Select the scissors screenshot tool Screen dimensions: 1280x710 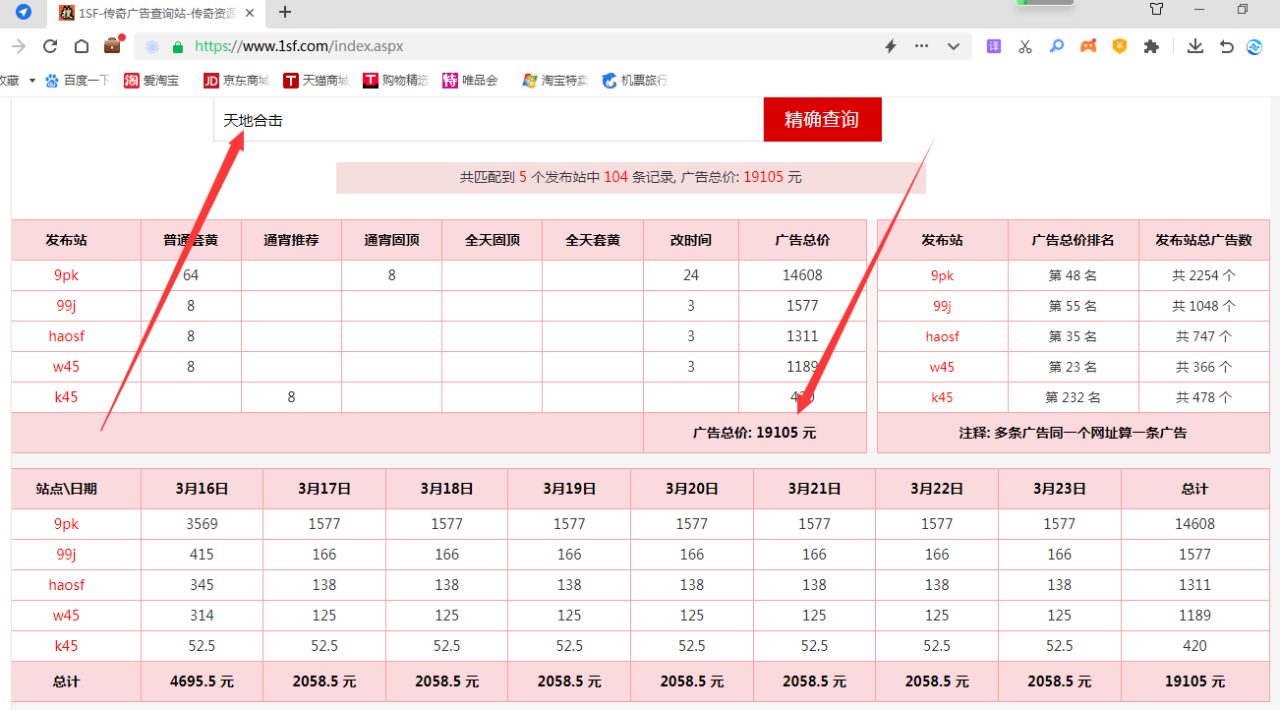[1025, 46]
